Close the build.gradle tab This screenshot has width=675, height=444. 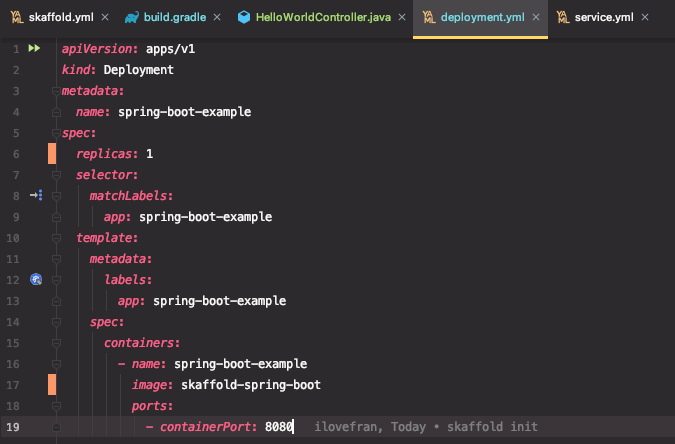(x=217, y=17)
